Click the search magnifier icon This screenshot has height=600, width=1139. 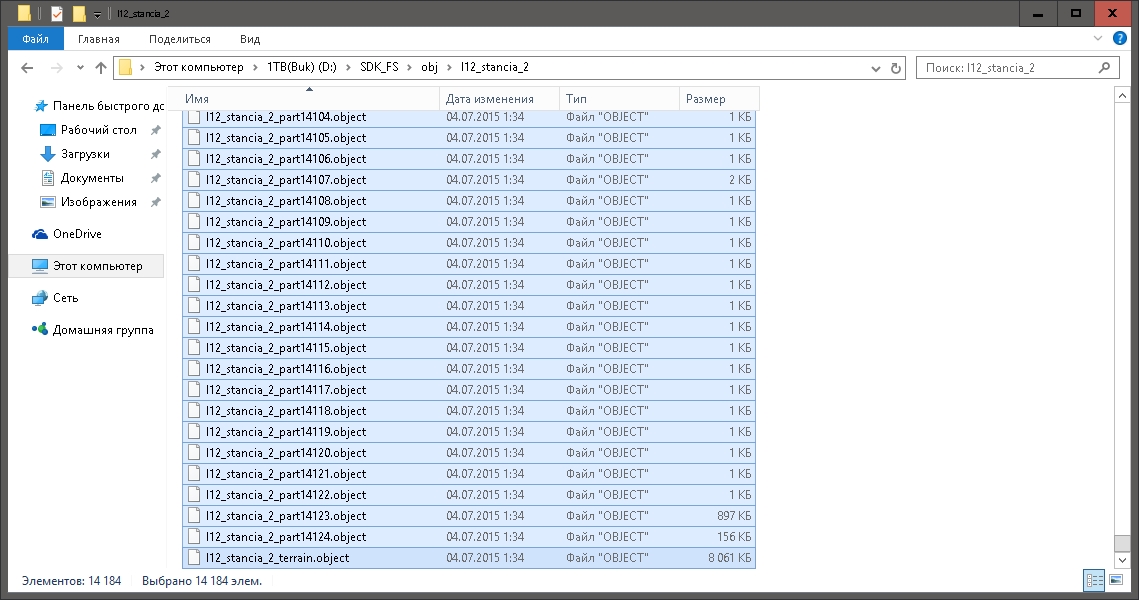coord(1104,68)
